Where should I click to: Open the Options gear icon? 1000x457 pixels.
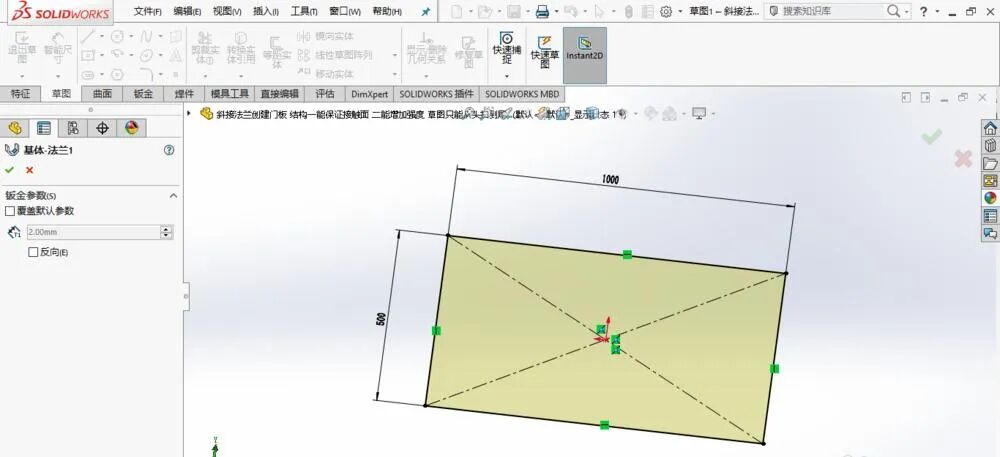666,11
